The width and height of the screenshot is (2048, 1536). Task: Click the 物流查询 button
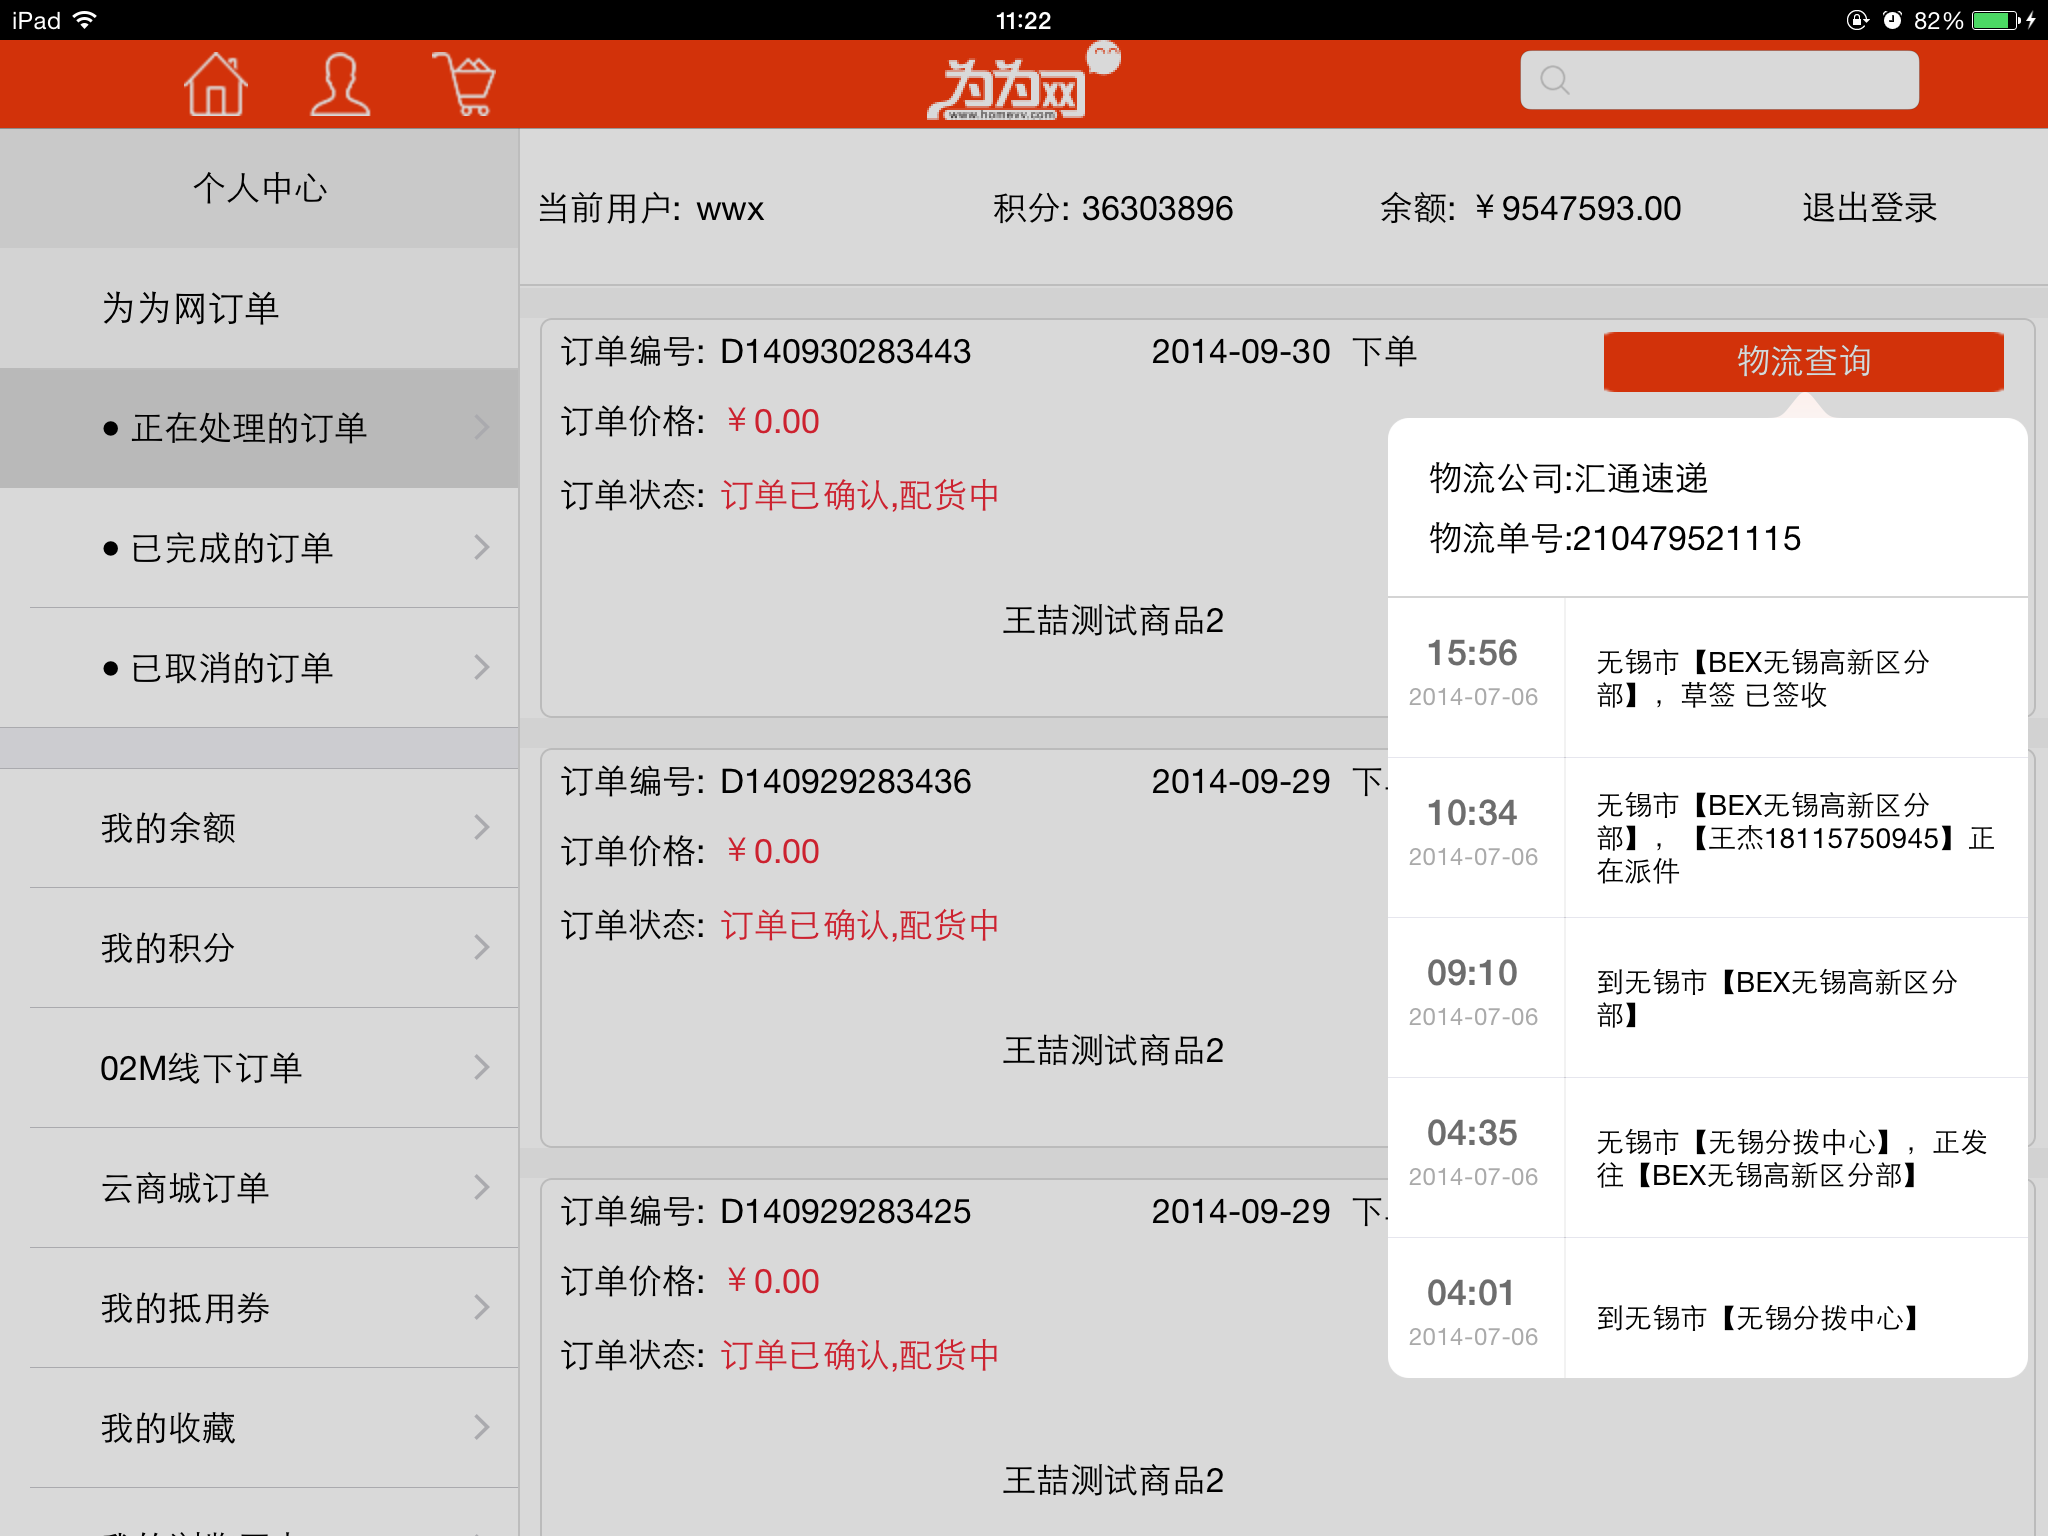click(x=1803, y=361)
